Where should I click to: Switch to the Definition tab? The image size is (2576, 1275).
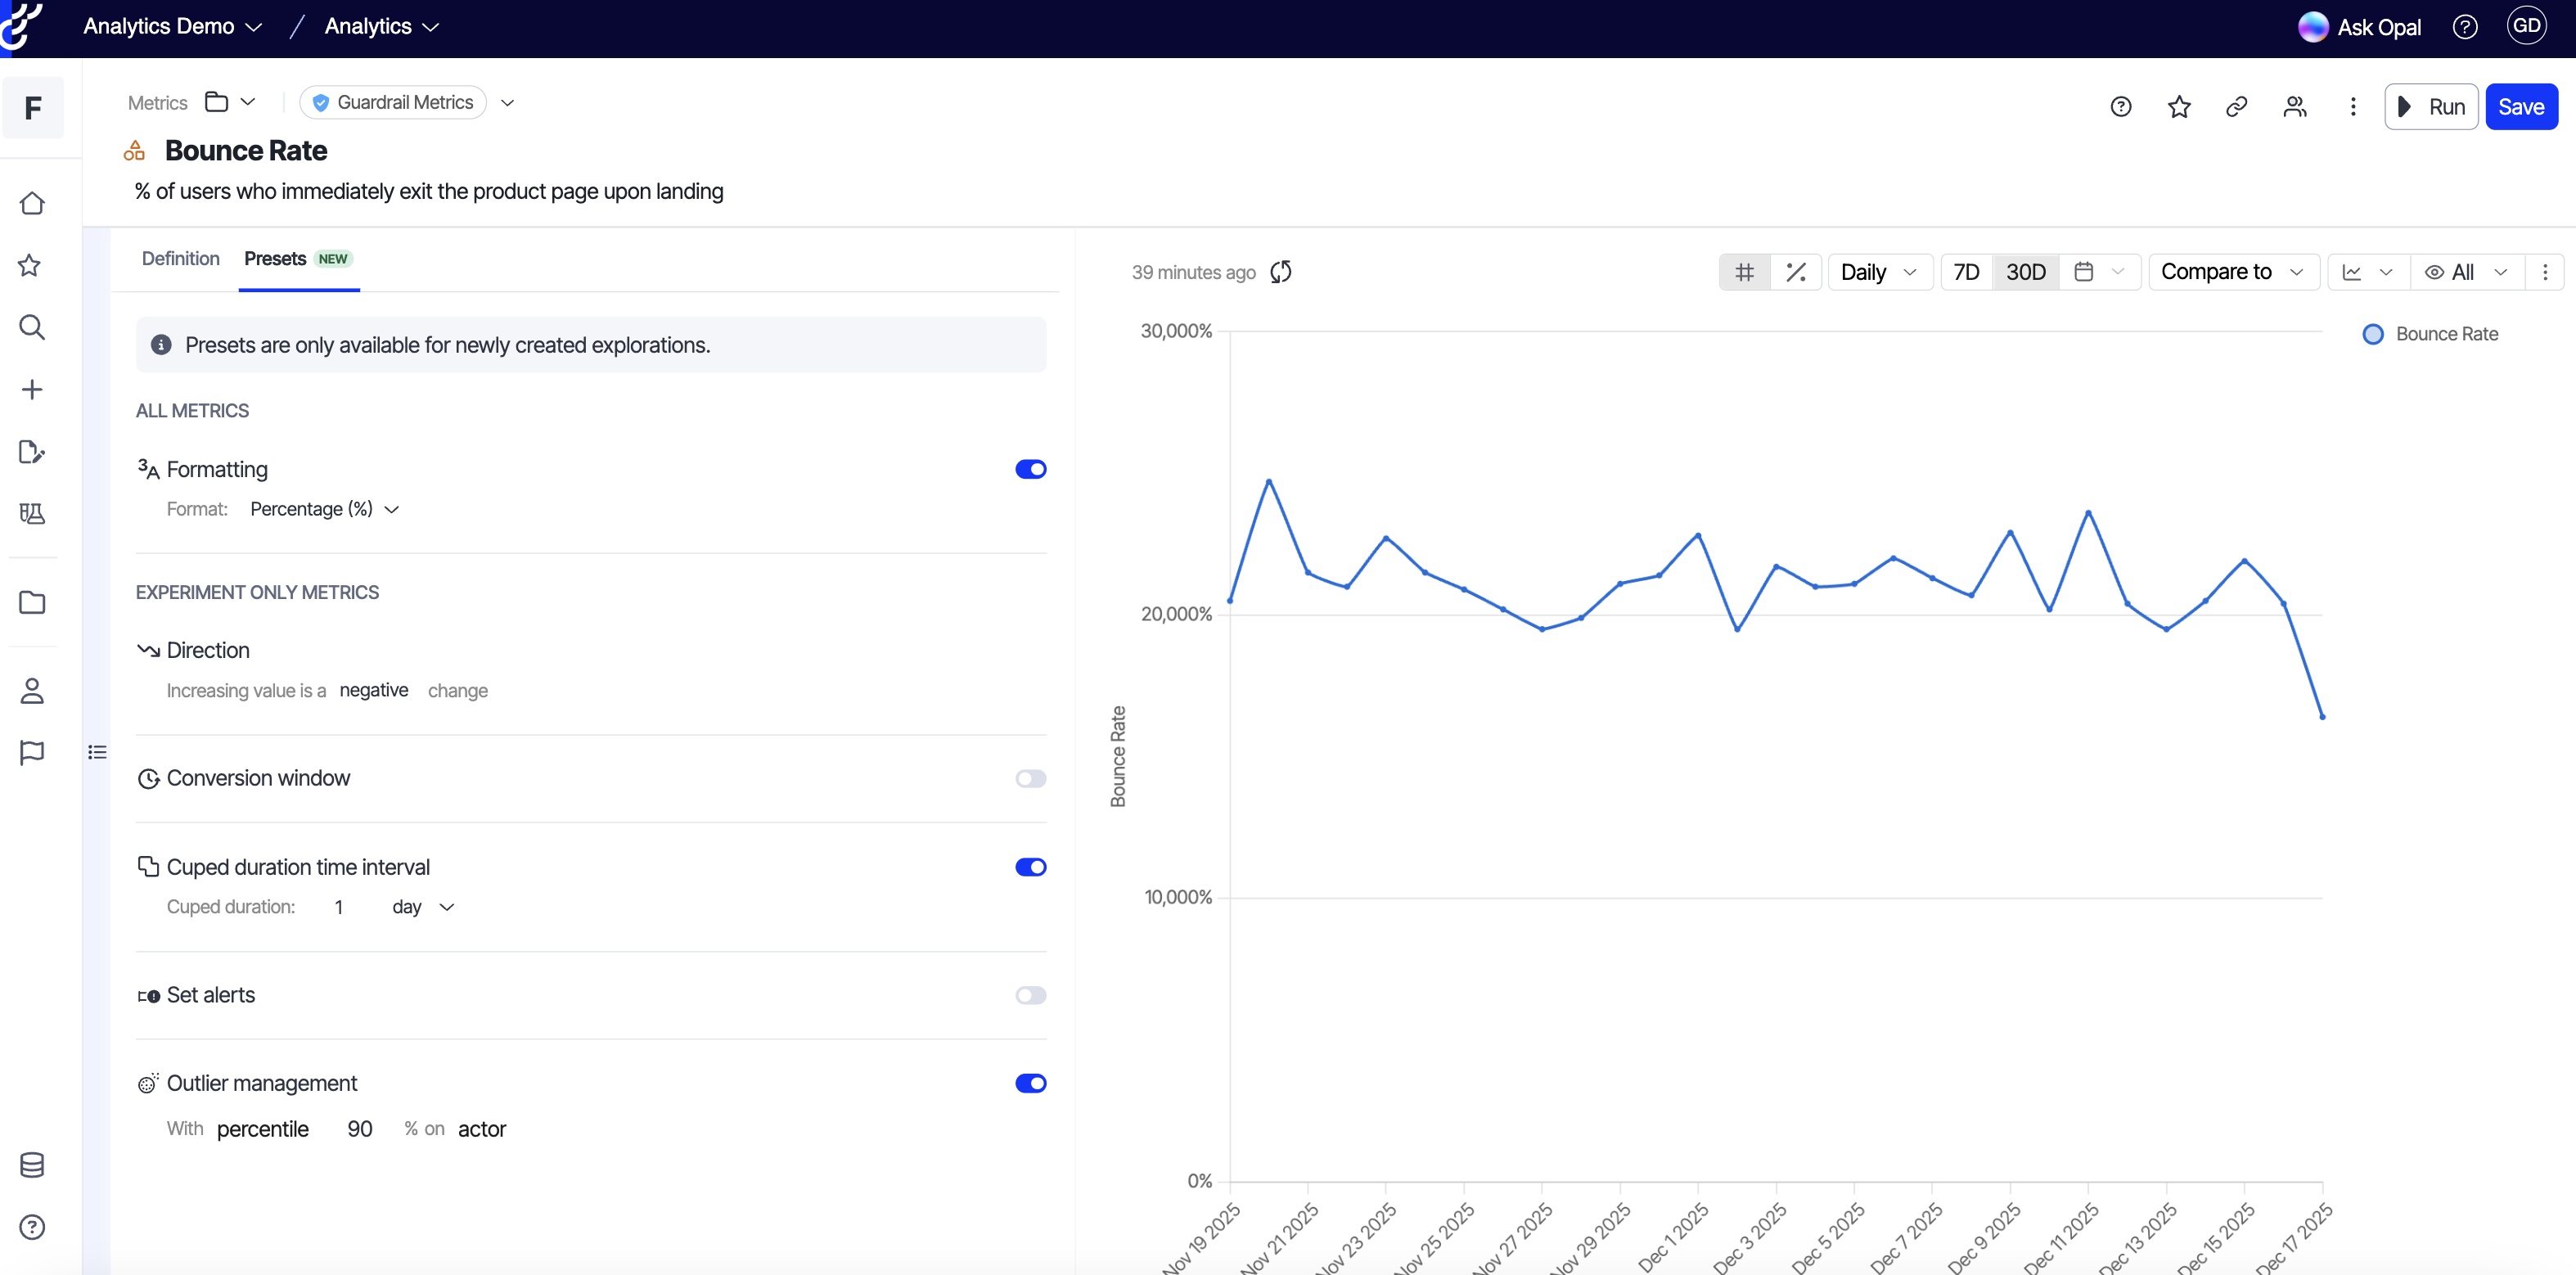[x=180, y=259]
